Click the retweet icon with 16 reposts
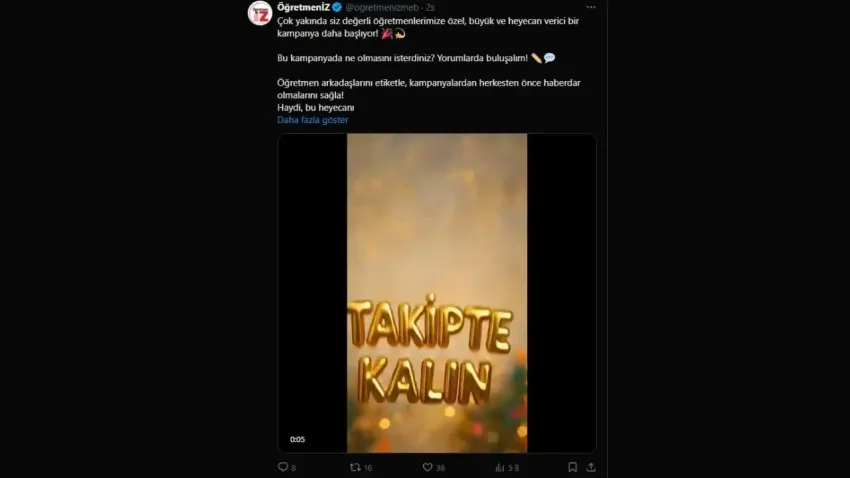 tap(355, 467)
